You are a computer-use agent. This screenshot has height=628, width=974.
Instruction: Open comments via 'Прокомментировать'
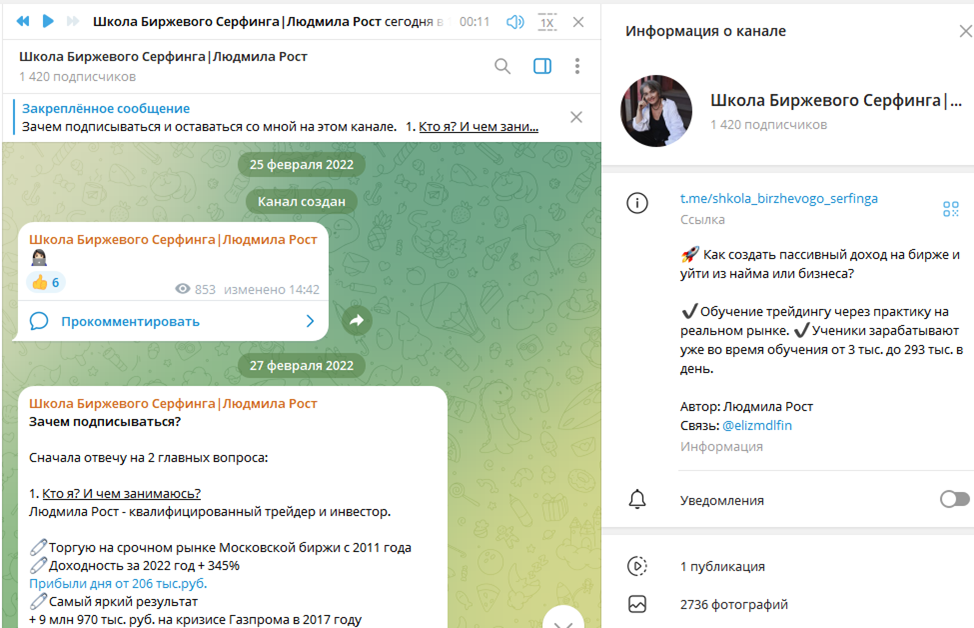click(x=130, y=322)
